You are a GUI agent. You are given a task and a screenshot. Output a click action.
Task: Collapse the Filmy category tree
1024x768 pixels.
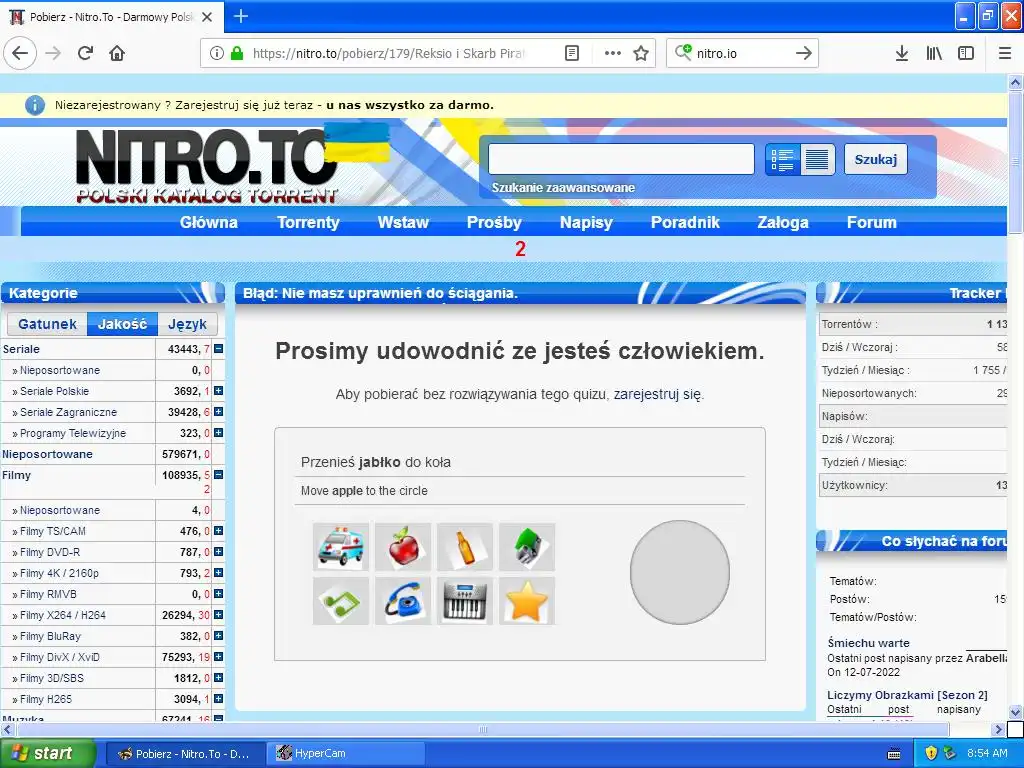pos(219,475)
